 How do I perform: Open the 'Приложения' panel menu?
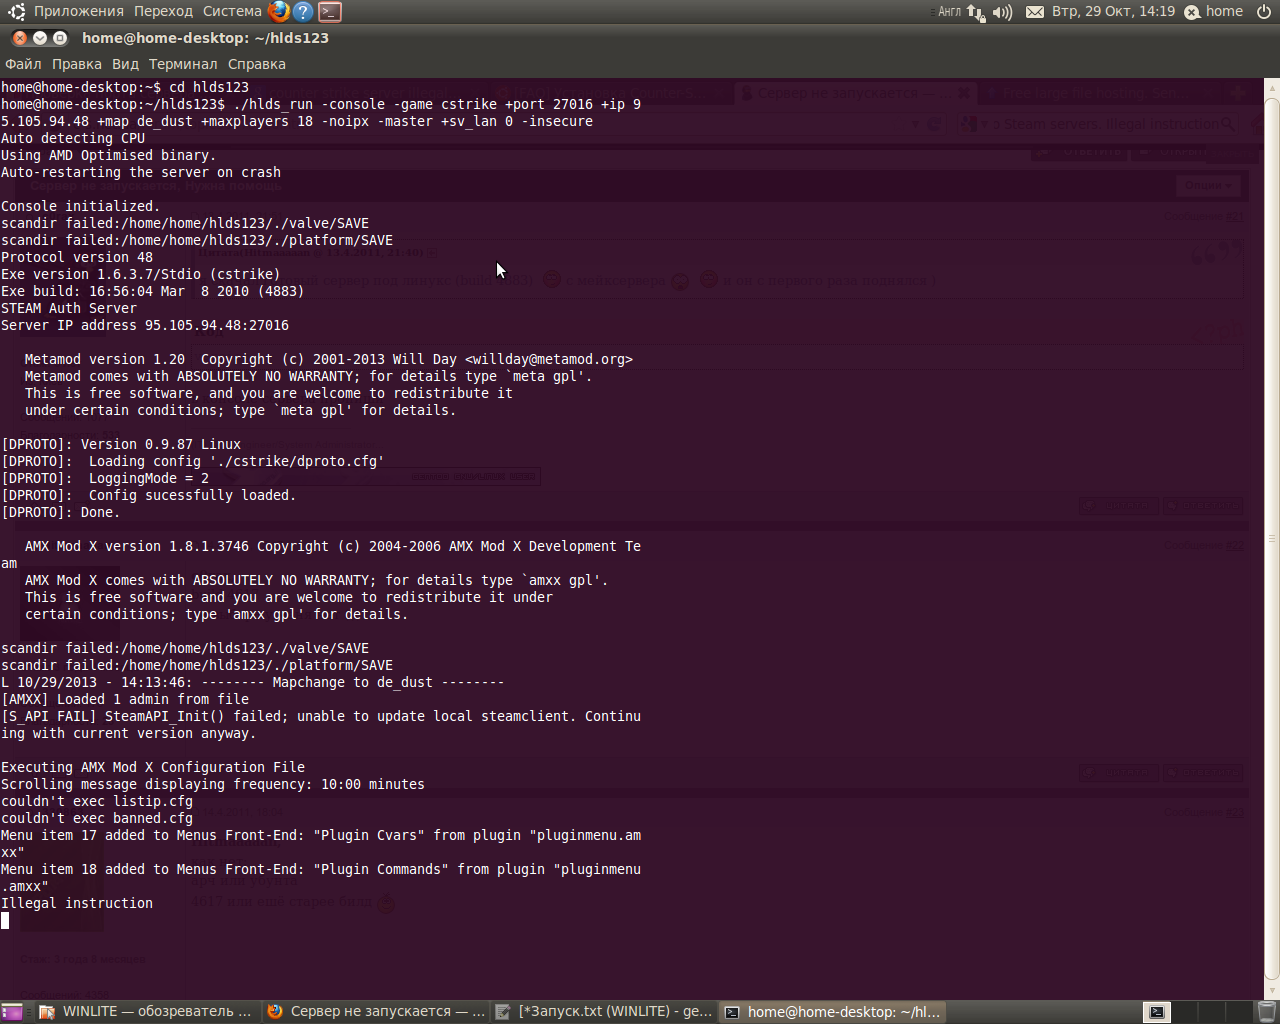coord(79,12)
